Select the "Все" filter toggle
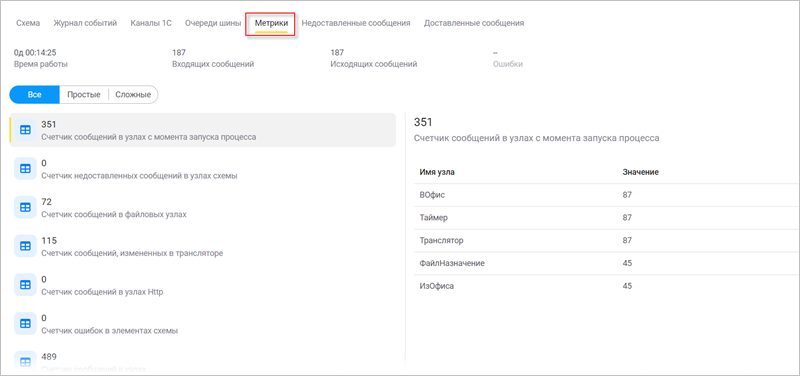 35,95
